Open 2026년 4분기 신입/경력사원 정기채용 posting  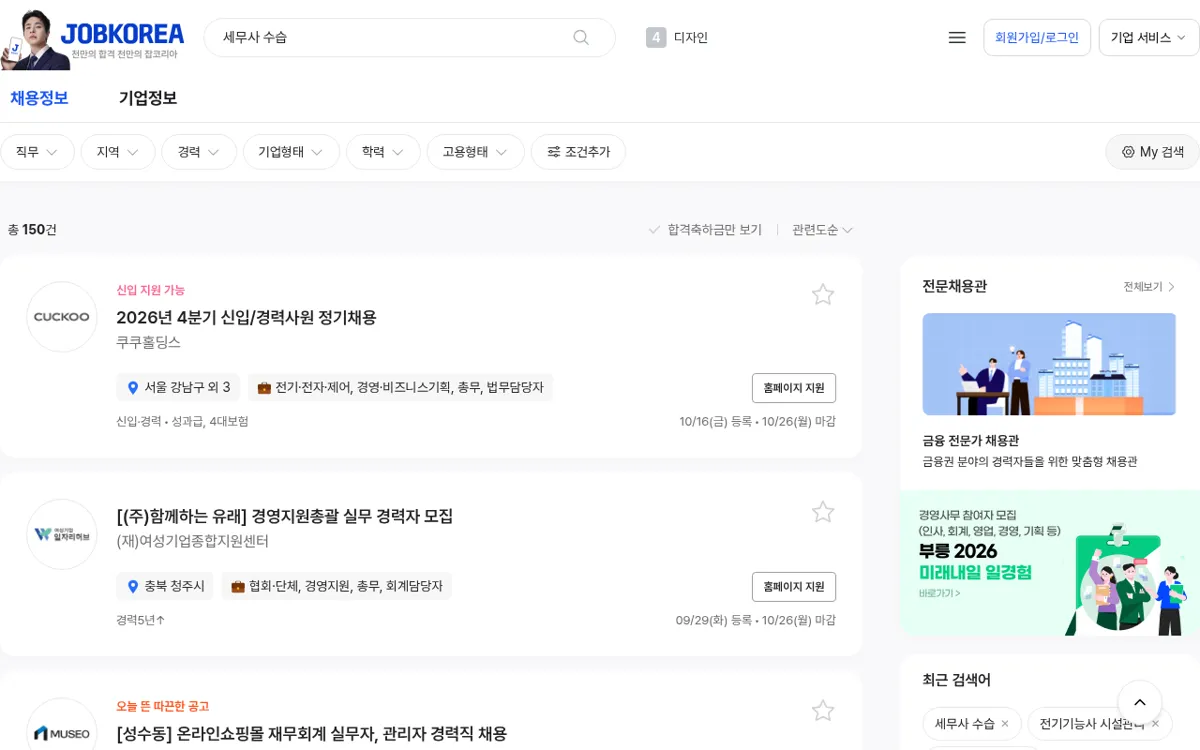(246, 318)
